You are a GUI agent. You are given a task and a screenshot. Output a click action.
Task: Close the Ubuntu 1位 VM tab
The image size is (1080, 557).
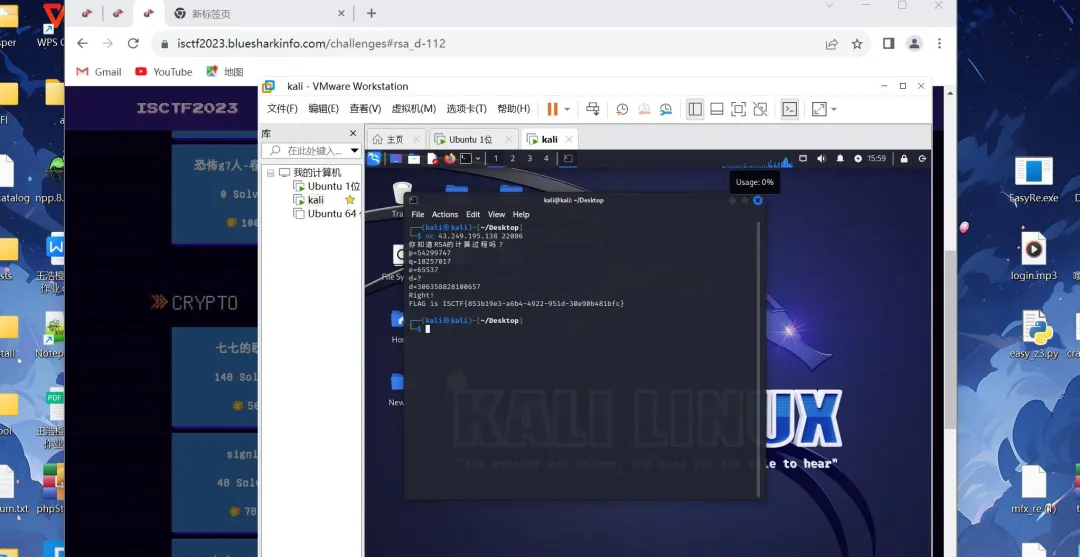[508, 139]
